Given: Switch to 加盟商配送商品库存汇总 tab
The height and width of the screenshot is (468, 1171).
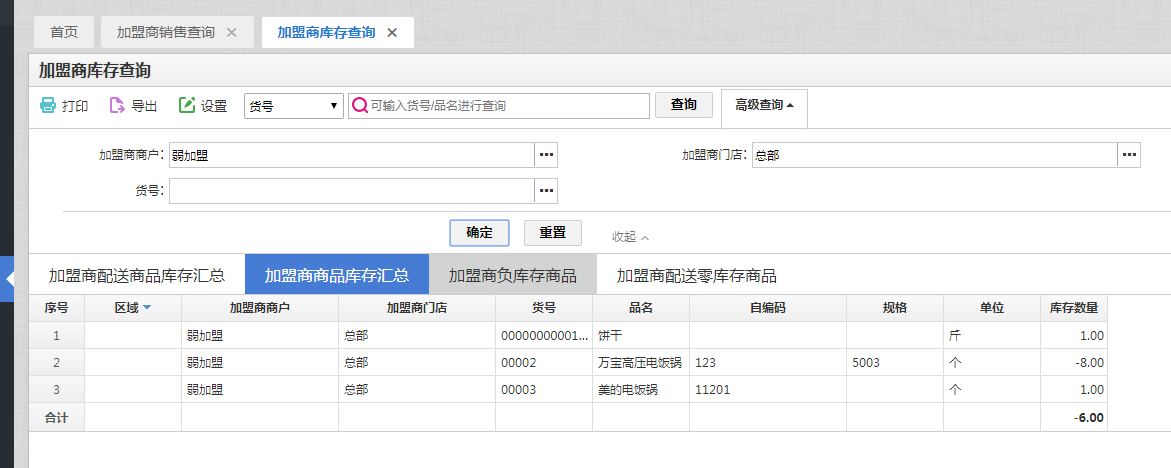Looking at the screenshot, I should pos(137,275).
